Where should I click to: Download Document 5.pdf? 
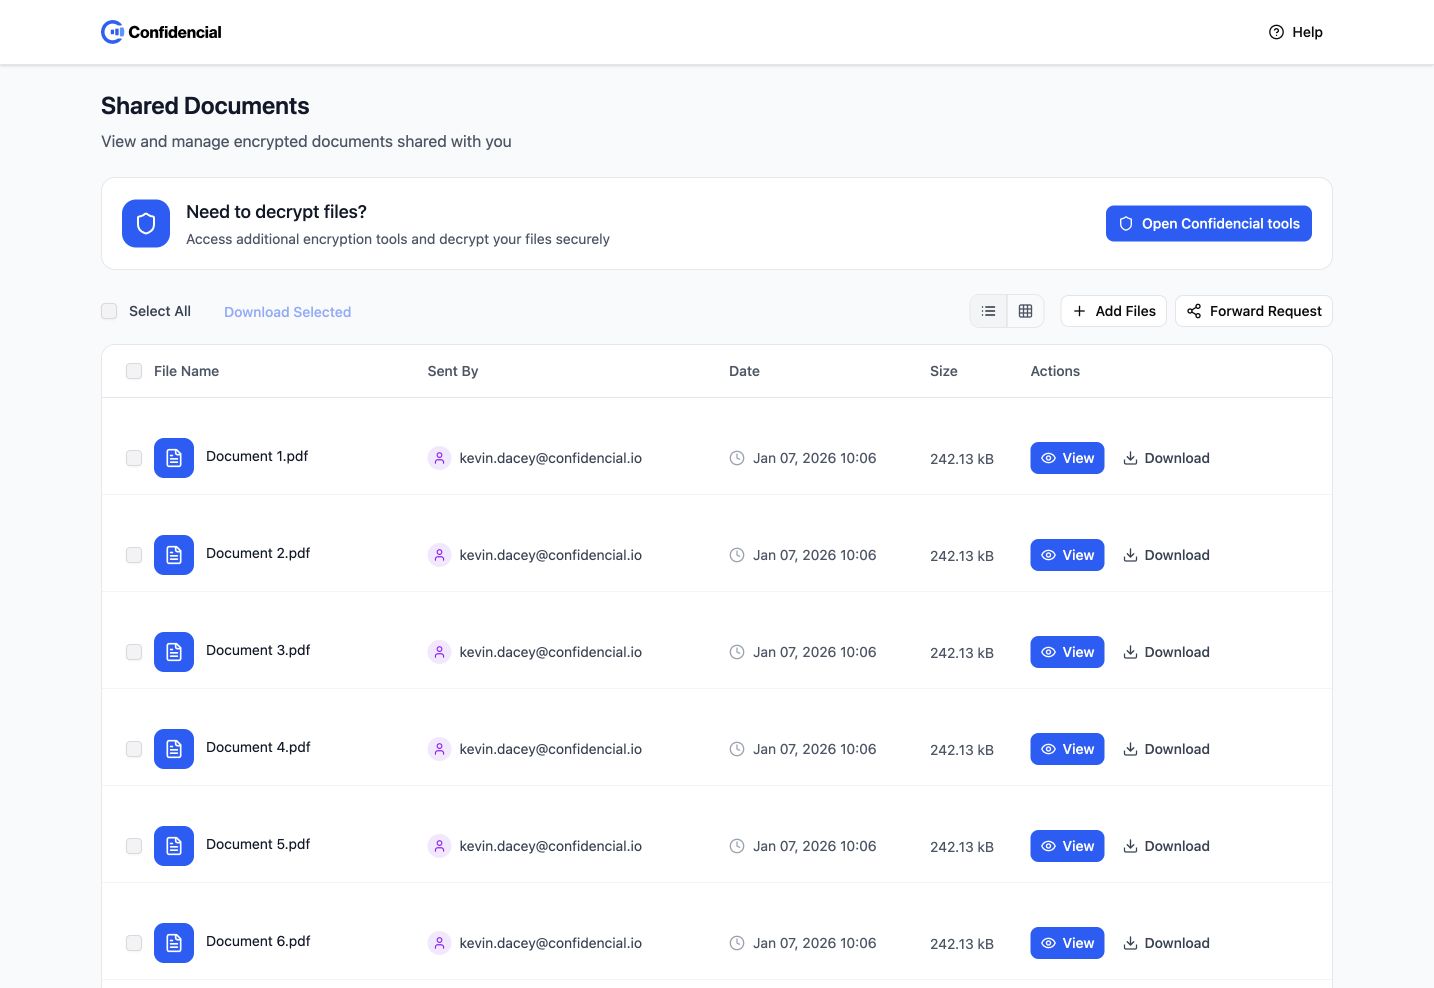click(x=1166, y=846)
